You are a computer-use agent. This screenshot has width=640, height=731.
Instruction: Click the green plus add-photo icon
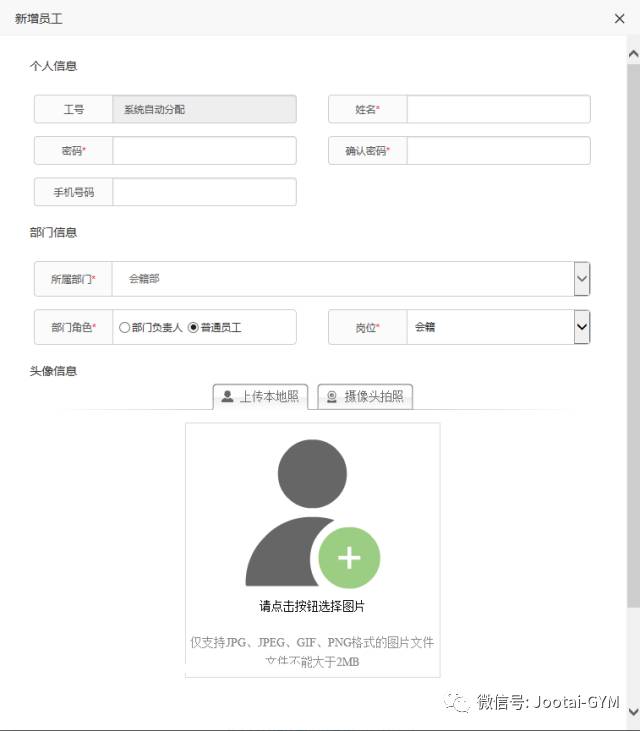point(349,558)
